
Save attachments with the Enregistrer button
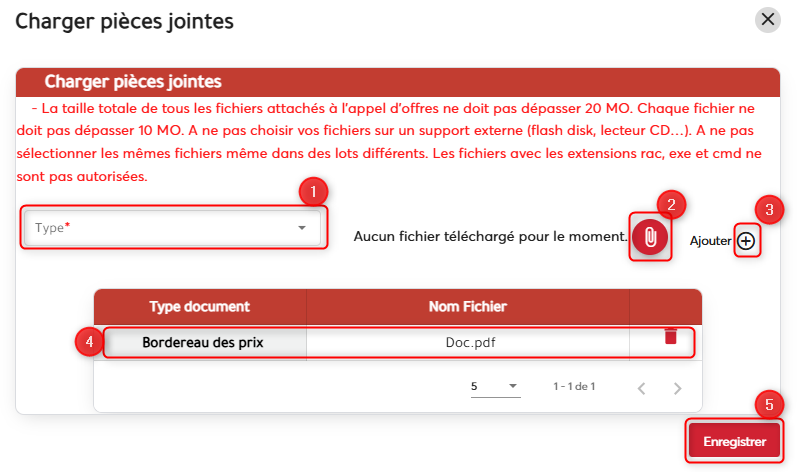(734, 441)
